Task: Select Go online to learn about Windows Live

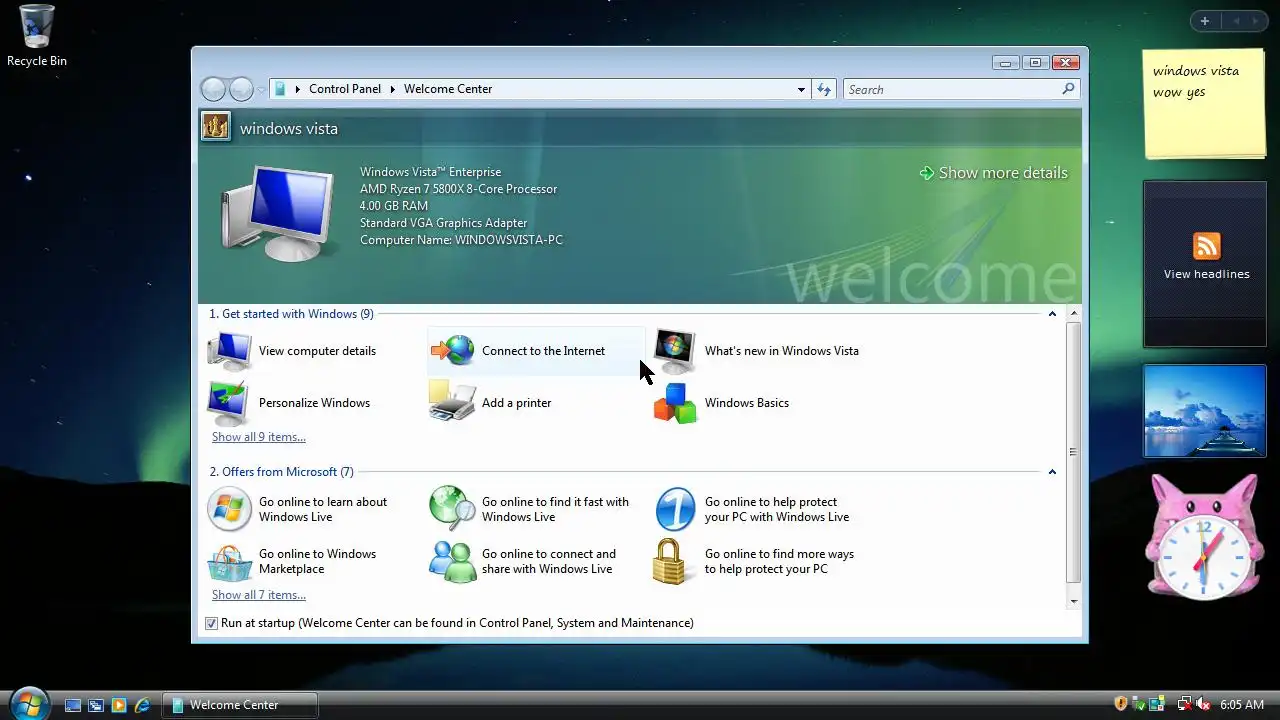Action: [298, 509]
